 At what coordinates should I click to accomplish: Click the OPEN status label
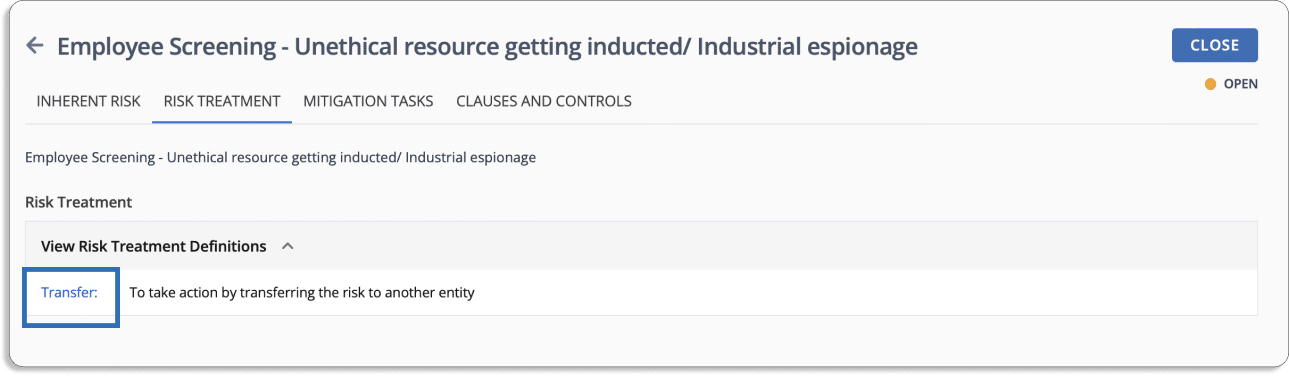(1241, 85)
